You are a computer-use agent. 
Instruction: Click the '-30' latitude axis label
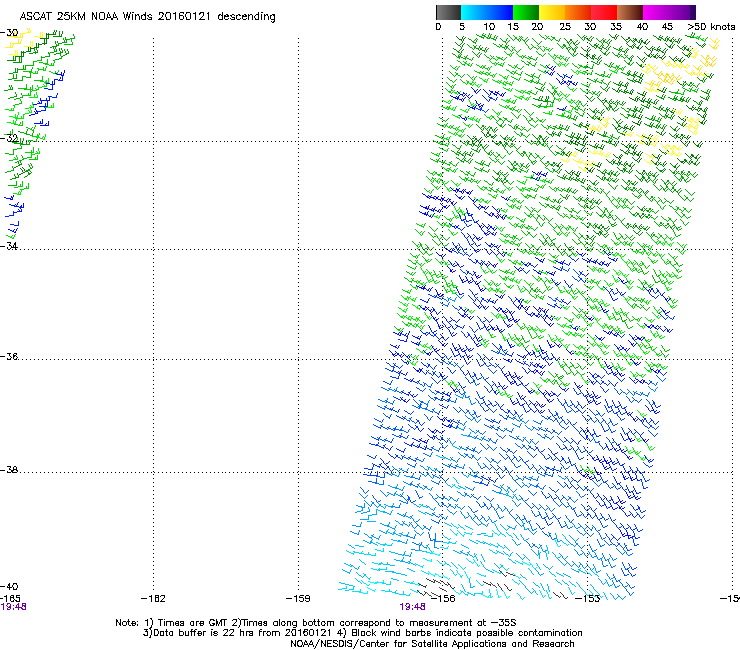click(x=9, y=33)
